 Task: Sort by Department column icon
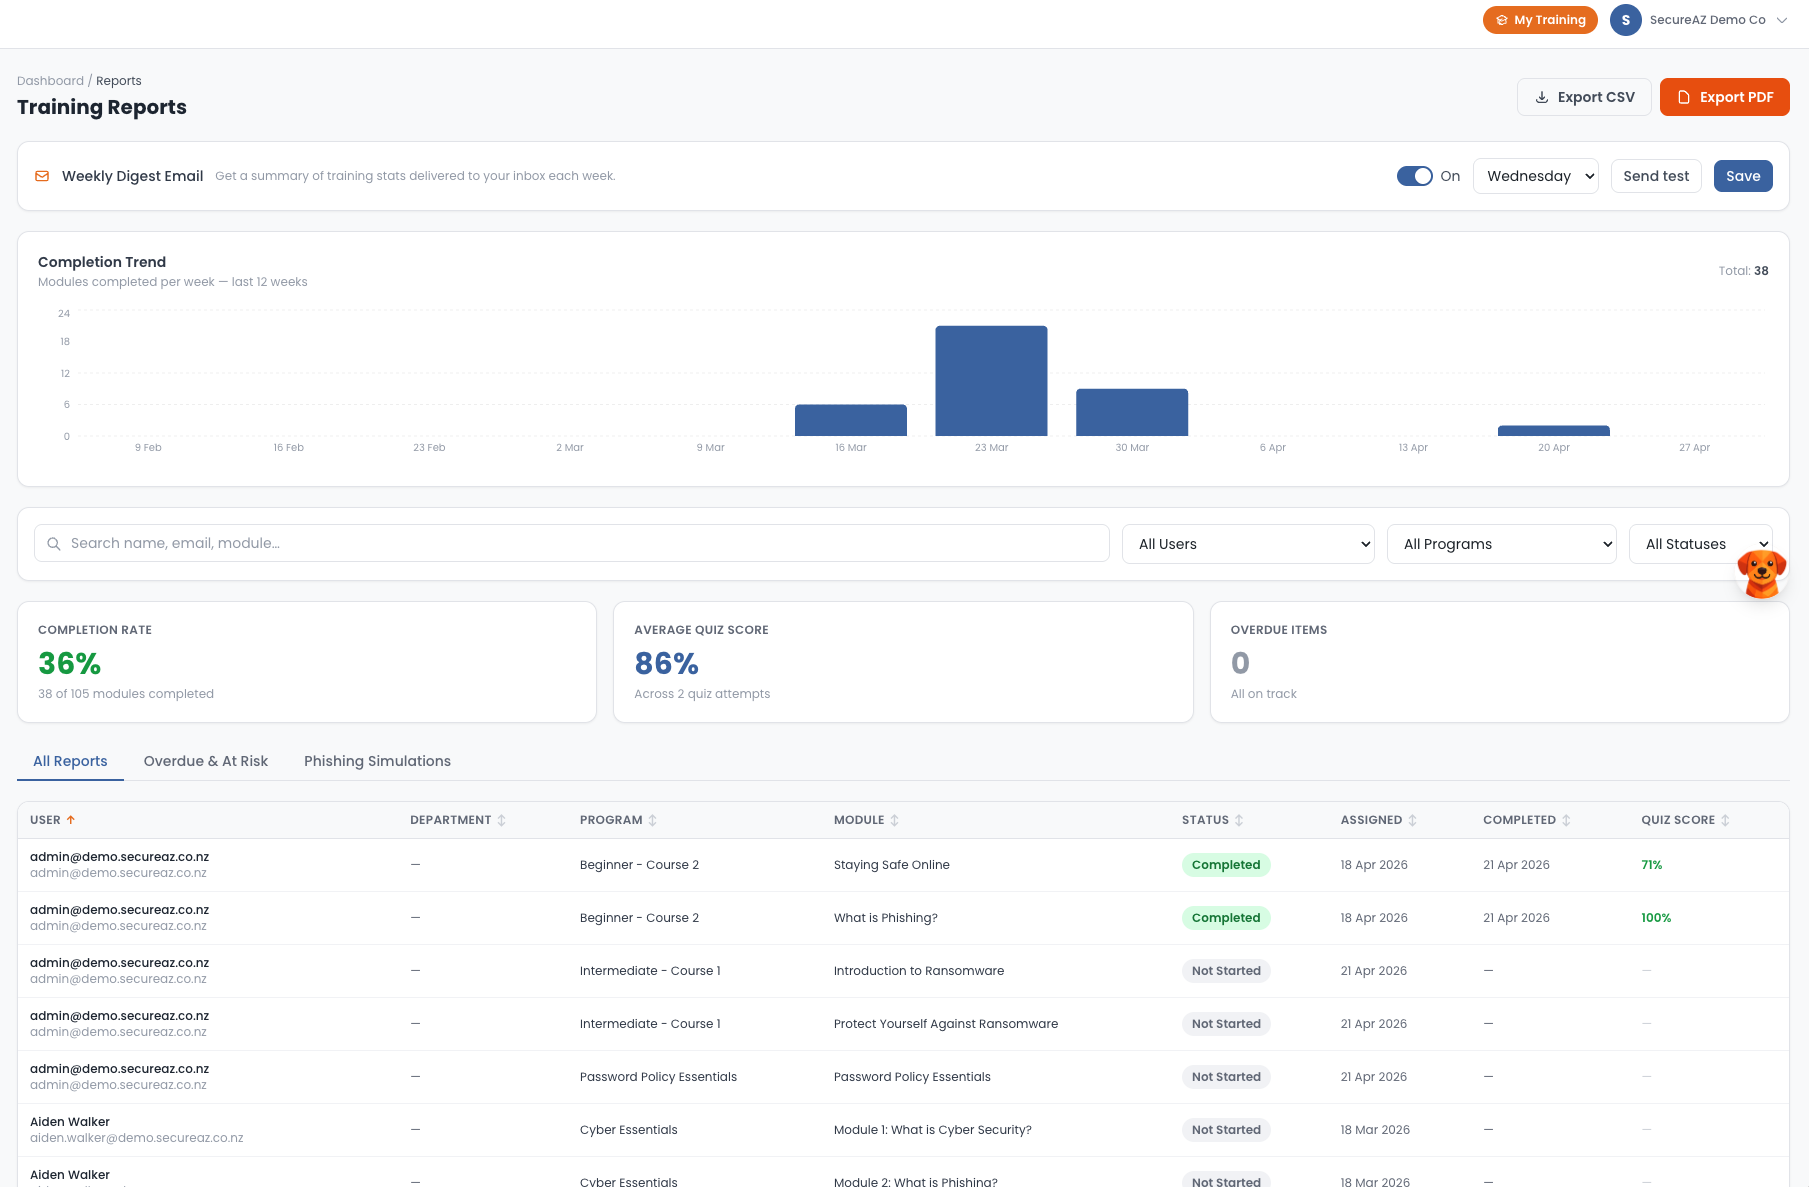point(502,820)
